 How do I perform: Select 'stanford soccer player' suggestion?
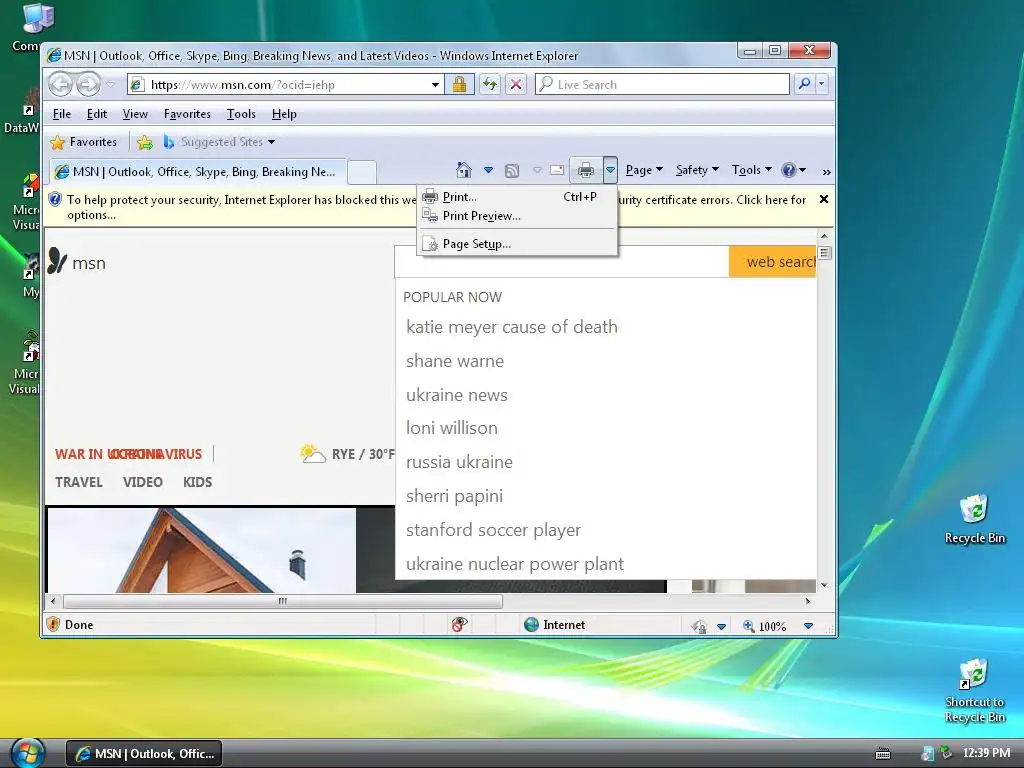[x=493, y=530]
